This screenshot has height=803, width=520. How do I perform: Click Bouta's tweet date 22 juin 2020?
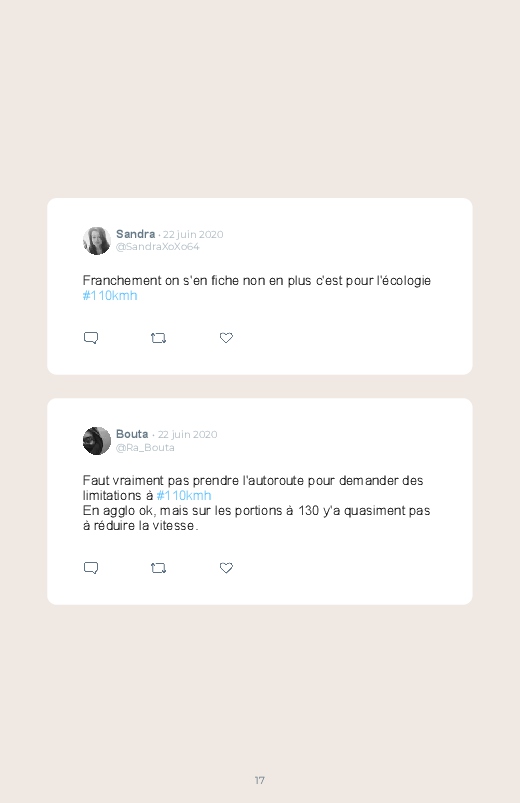click(x=188, y=435)
